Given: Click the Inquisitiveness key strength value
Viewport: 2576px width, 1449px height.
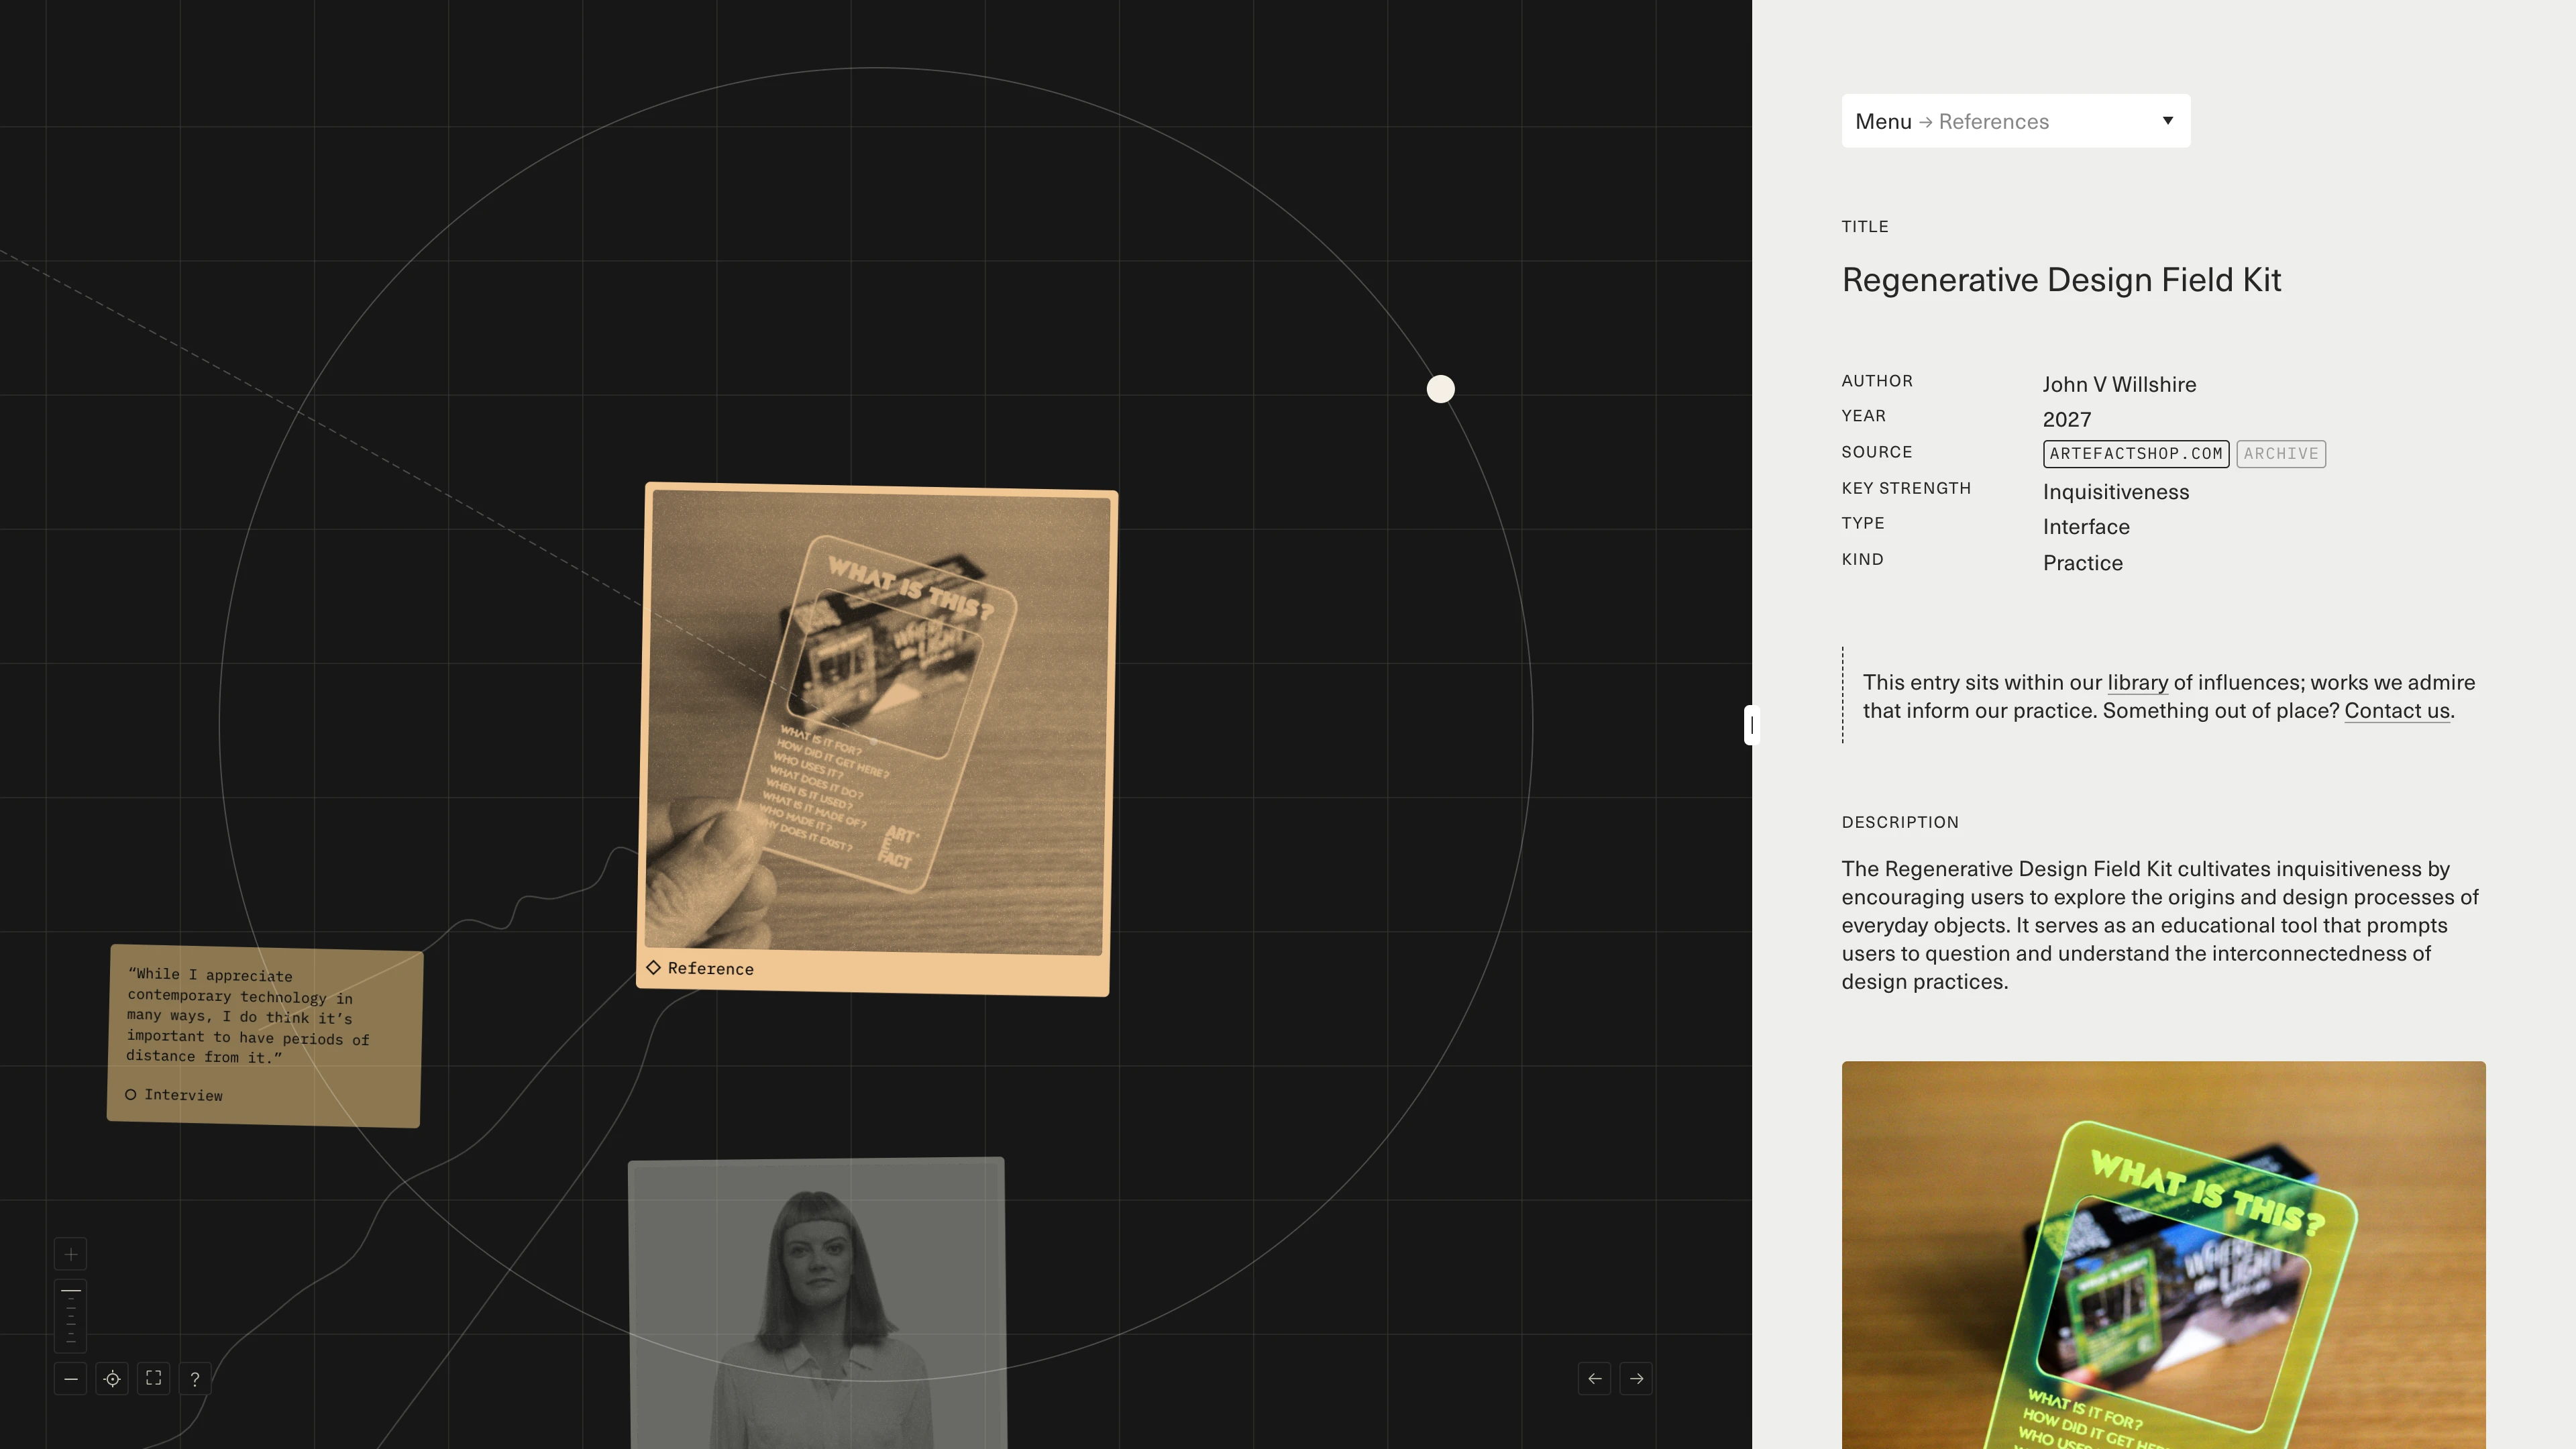Looking at the screenshot, I should (x=2116, y=492).
